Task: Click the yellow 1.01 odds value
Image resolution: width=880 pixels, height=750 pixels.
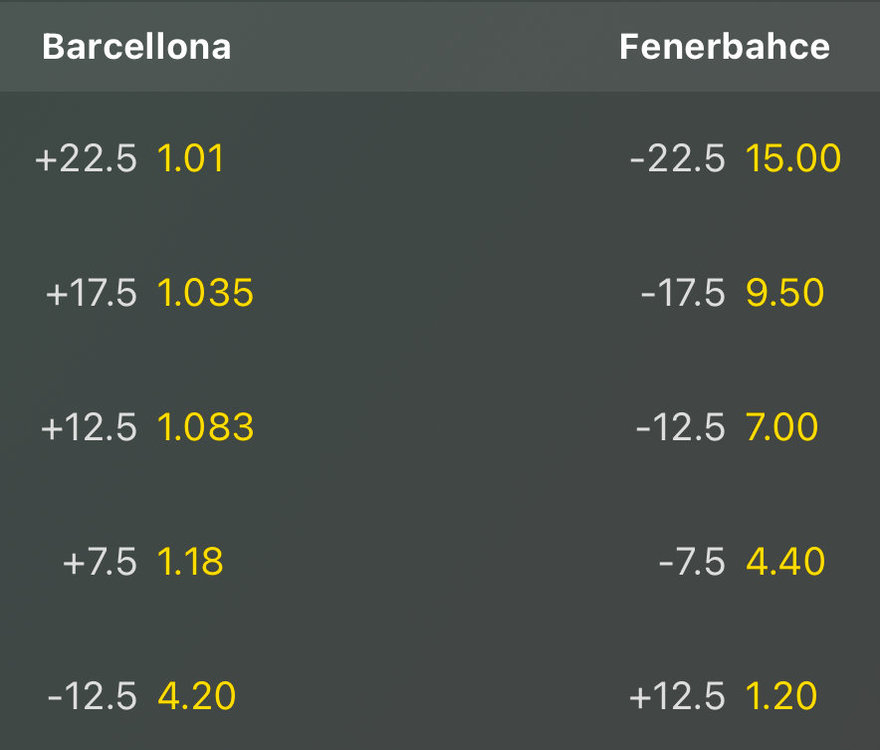Action: (191, 158)
